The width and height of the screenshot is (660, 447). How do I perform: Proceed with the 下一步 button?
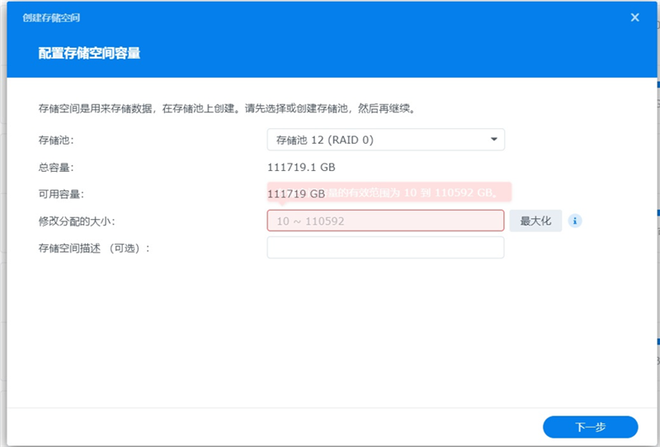pos(590,426)
